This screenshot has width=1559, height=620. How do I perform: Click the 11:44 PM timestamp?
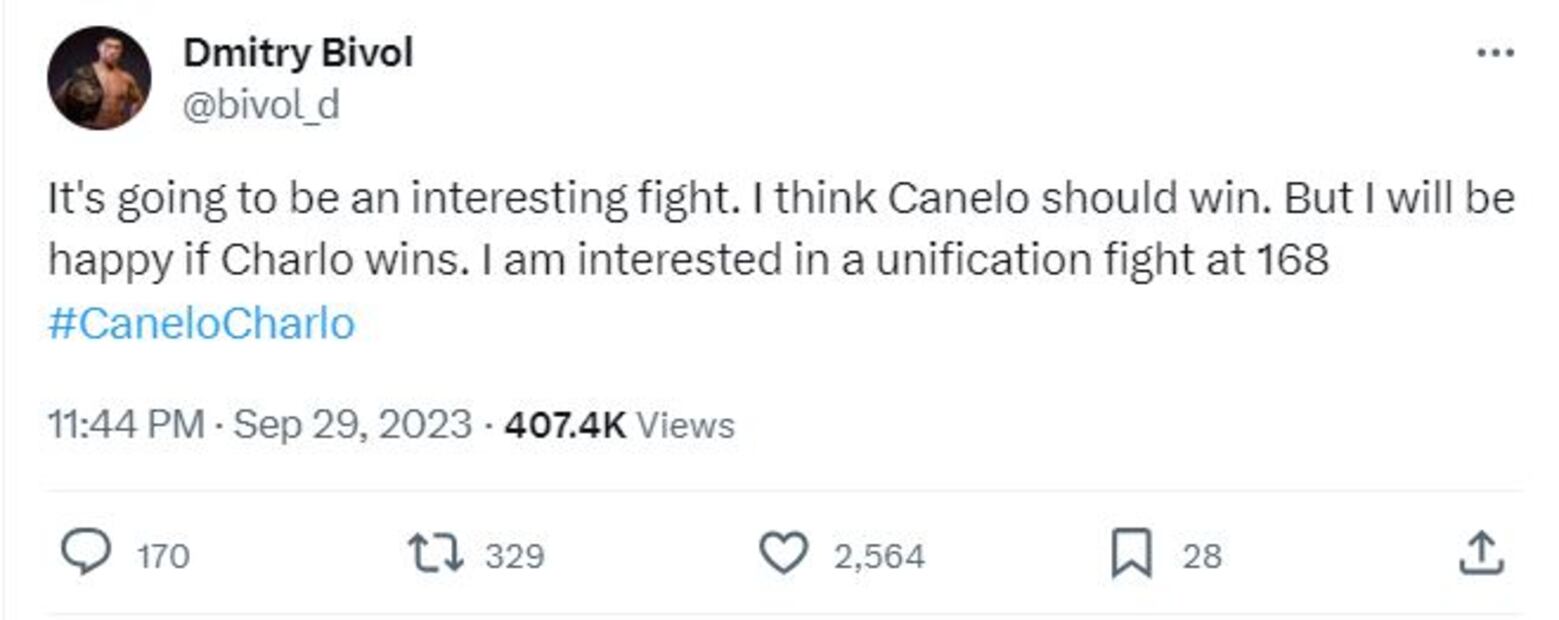[x=126, y=425]
